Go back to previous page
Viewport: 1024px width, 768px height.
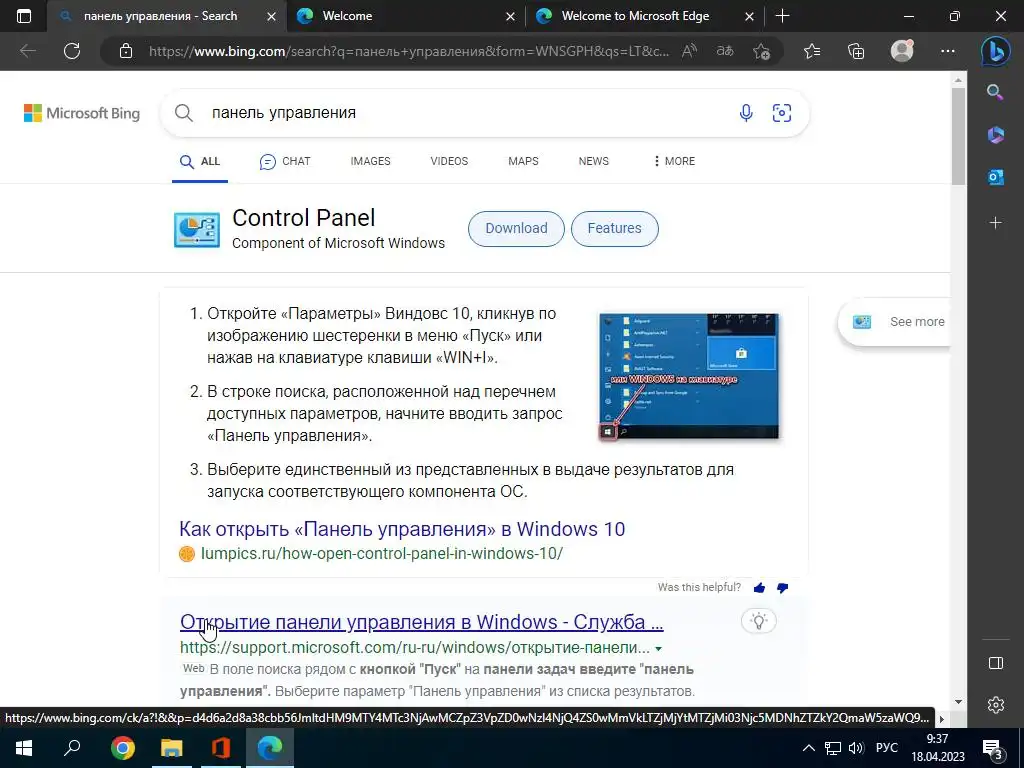click(x=27, y=51)
